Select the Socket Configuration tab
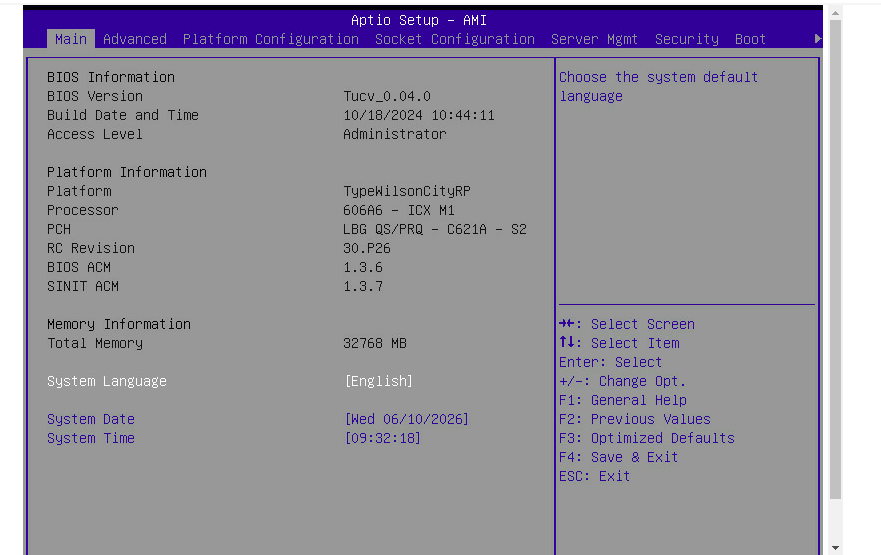The image size is (881, 555). [x=455, y=39]
